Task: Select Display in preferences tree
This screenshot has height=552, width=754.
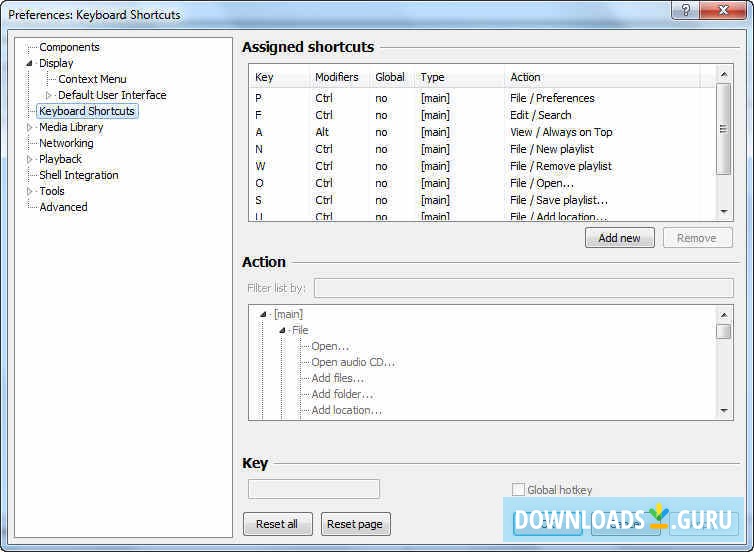Action: 56,63
